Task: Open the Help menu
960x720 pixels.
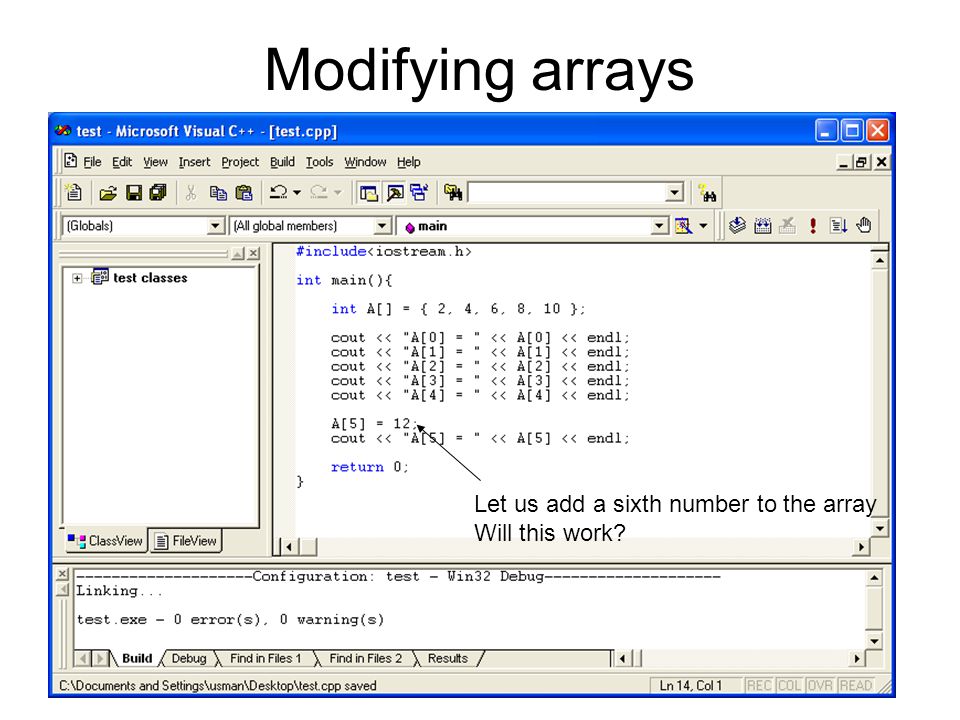Action: 408,162
